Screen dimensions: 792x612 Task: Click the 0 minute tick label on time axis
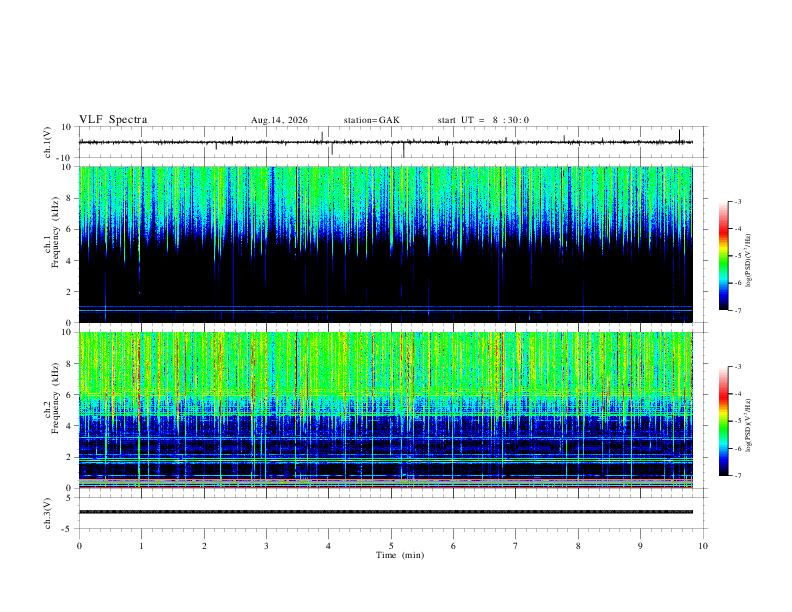[79, 546]
